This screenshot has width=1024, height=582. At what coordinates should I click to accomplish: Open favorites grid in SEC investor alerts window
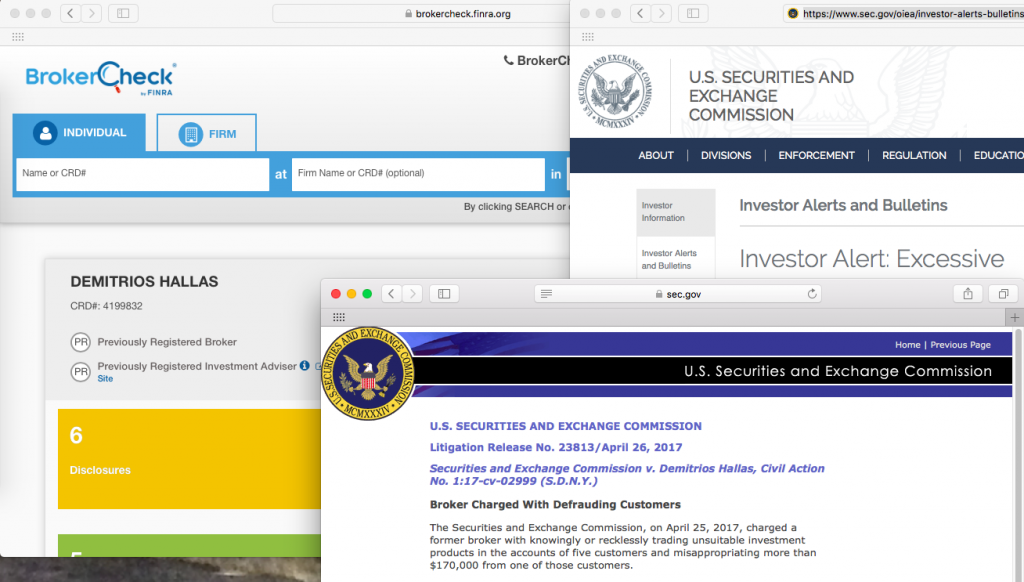pyautogui.click(x=588, y=37)
